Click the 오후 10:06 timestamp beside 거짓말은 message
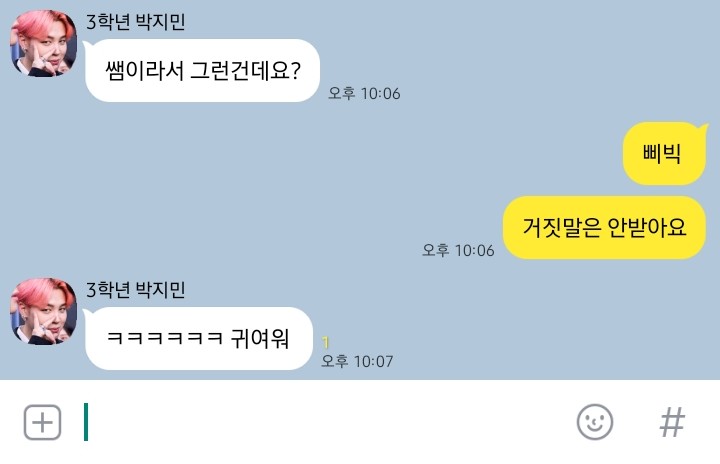This screenshot has width=720, height=464. (x=458, y=250)
